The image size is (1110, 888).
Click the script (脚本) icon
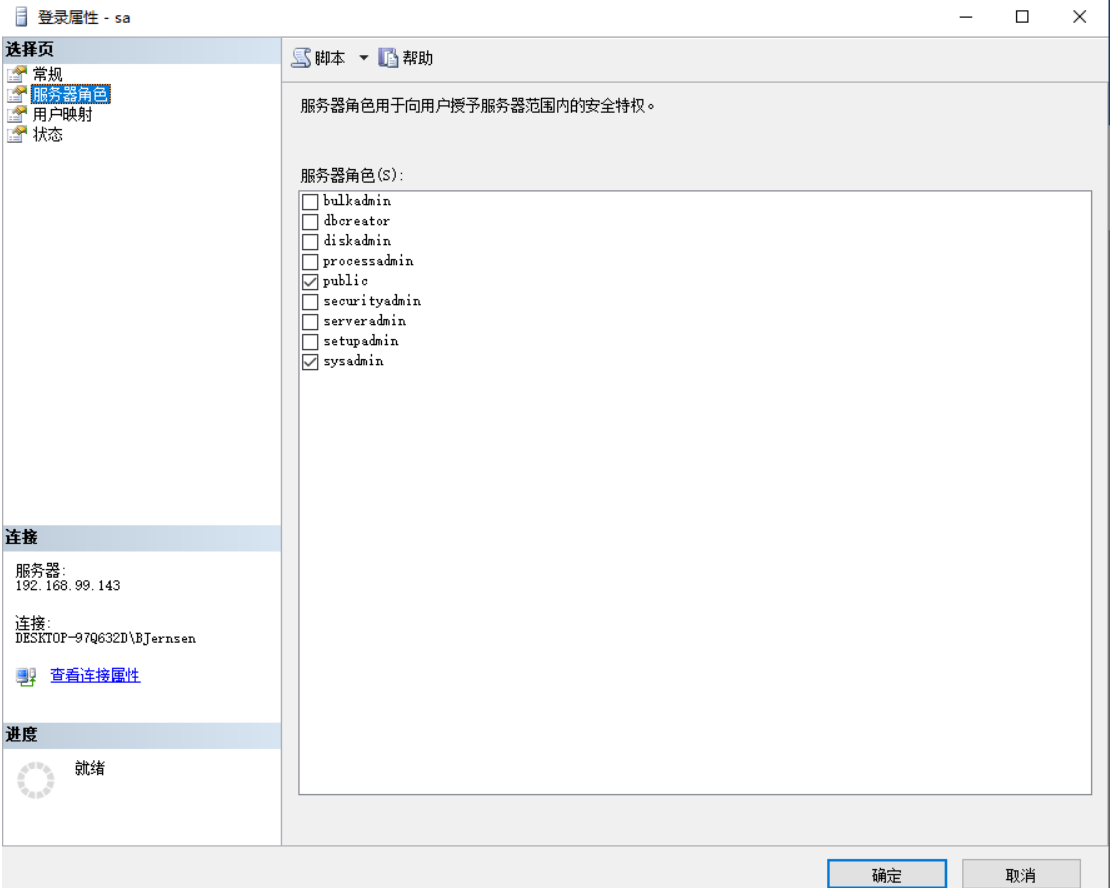301,57
